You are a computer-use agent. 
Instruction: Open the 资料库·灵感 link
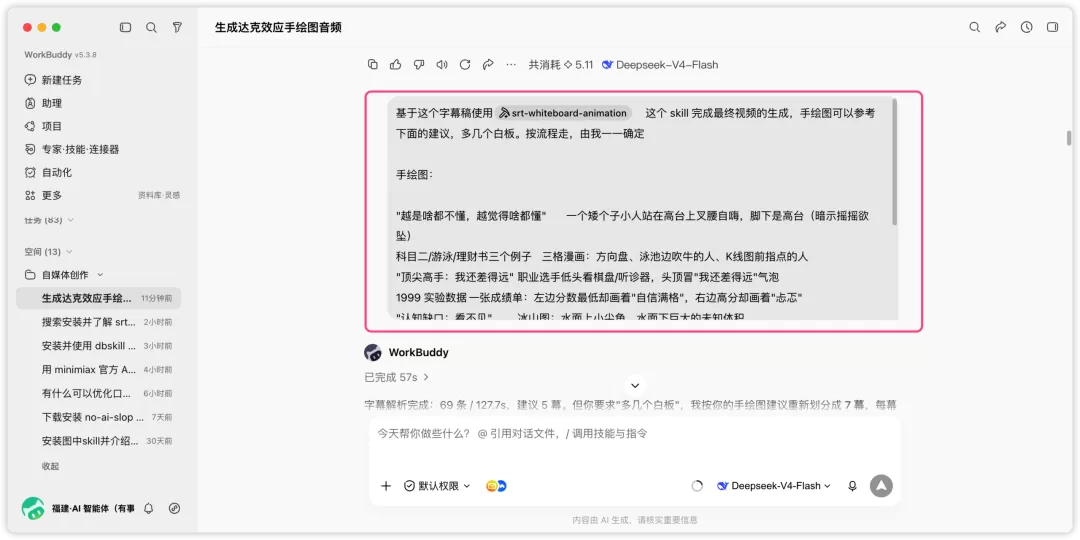[159, 196]
